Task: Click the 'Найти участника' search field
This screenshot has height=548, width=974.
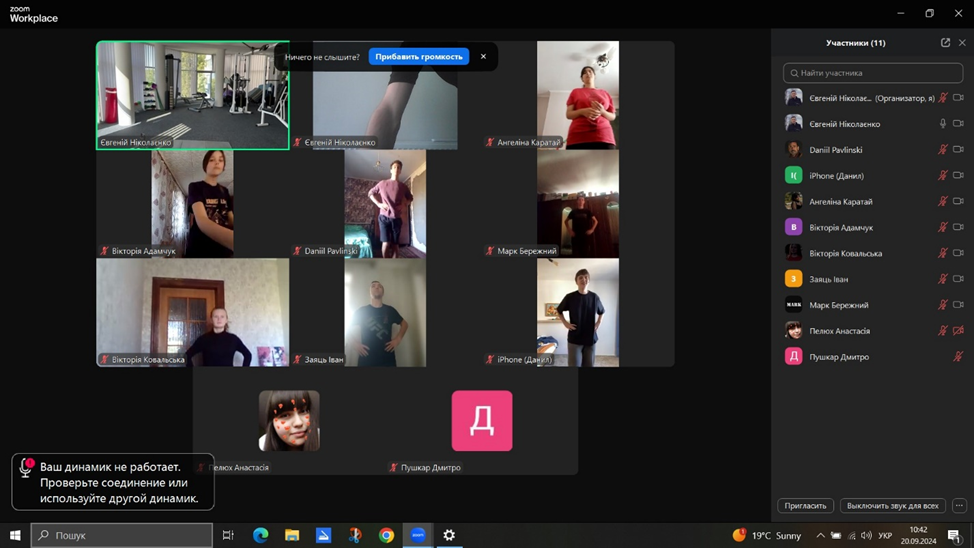Action: click(873, 73)
